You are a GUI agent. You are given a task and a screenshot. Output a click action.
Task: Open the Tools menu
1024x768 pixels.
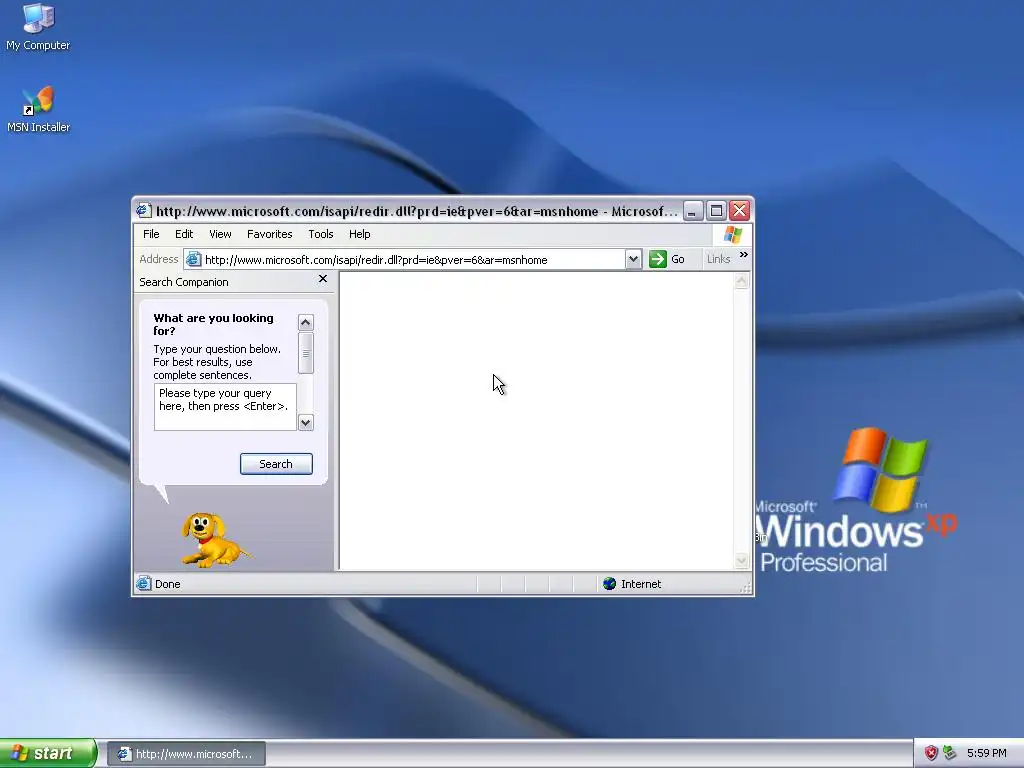[x=321, y=234]
